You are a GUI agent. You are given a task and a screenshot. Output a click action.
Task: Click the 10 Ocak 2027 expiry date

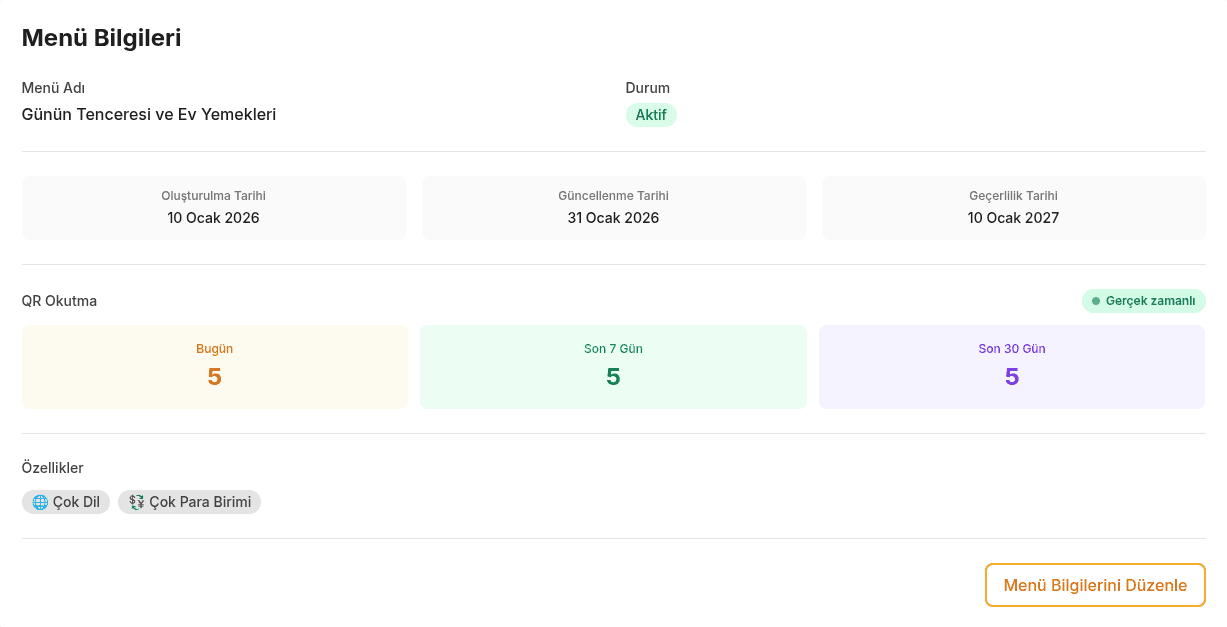(x=1013, y=218)
